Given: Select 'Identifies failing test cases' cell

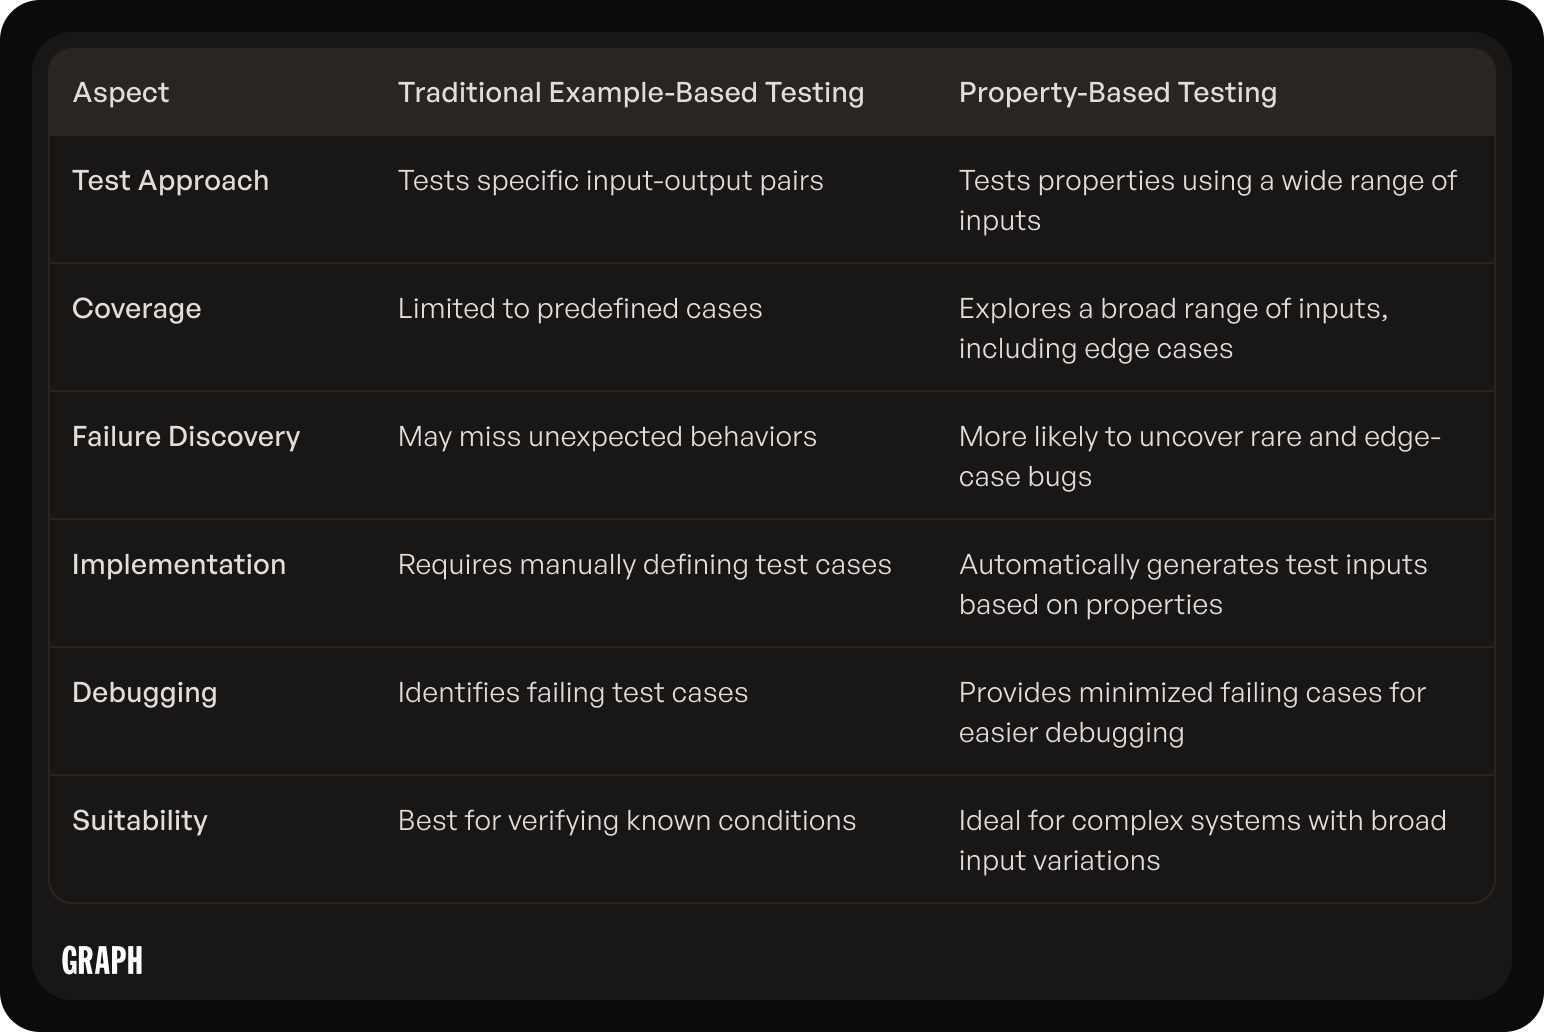Looking at the screenshot, I should point(573,692).
